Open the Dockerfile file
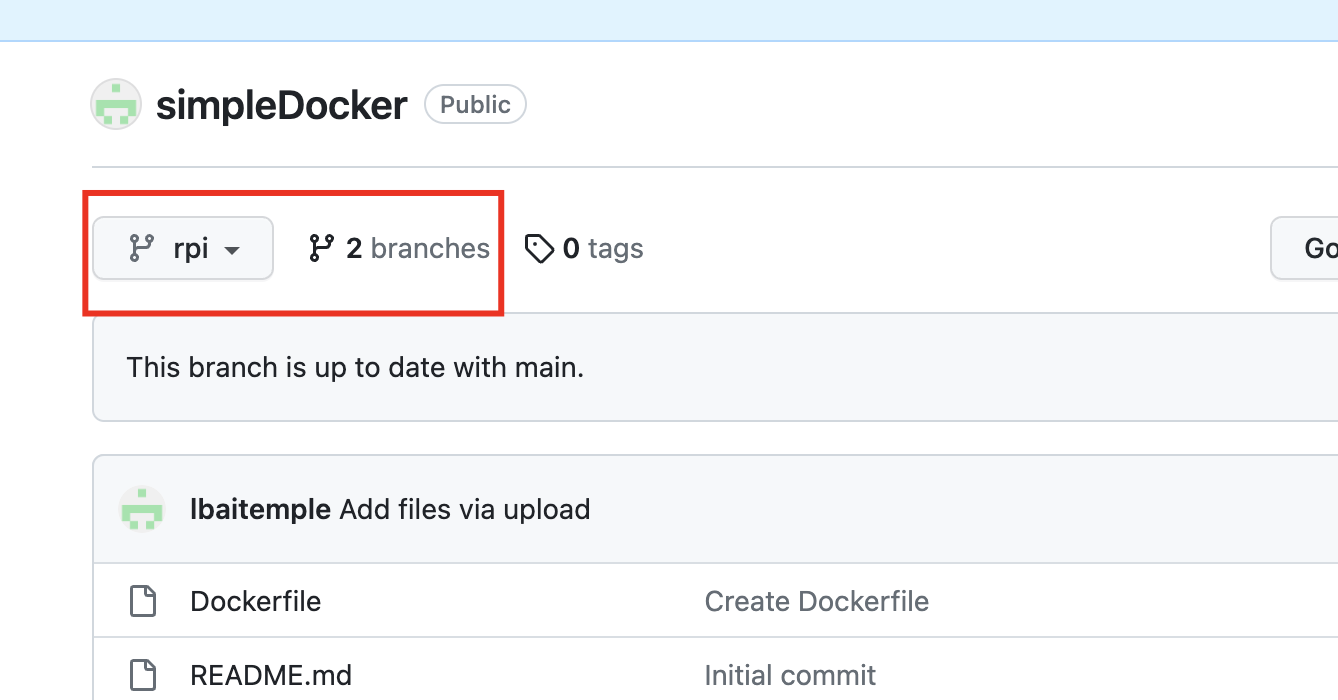Image resolution: width=1338 pixels, height=700 pixels. 255,601
